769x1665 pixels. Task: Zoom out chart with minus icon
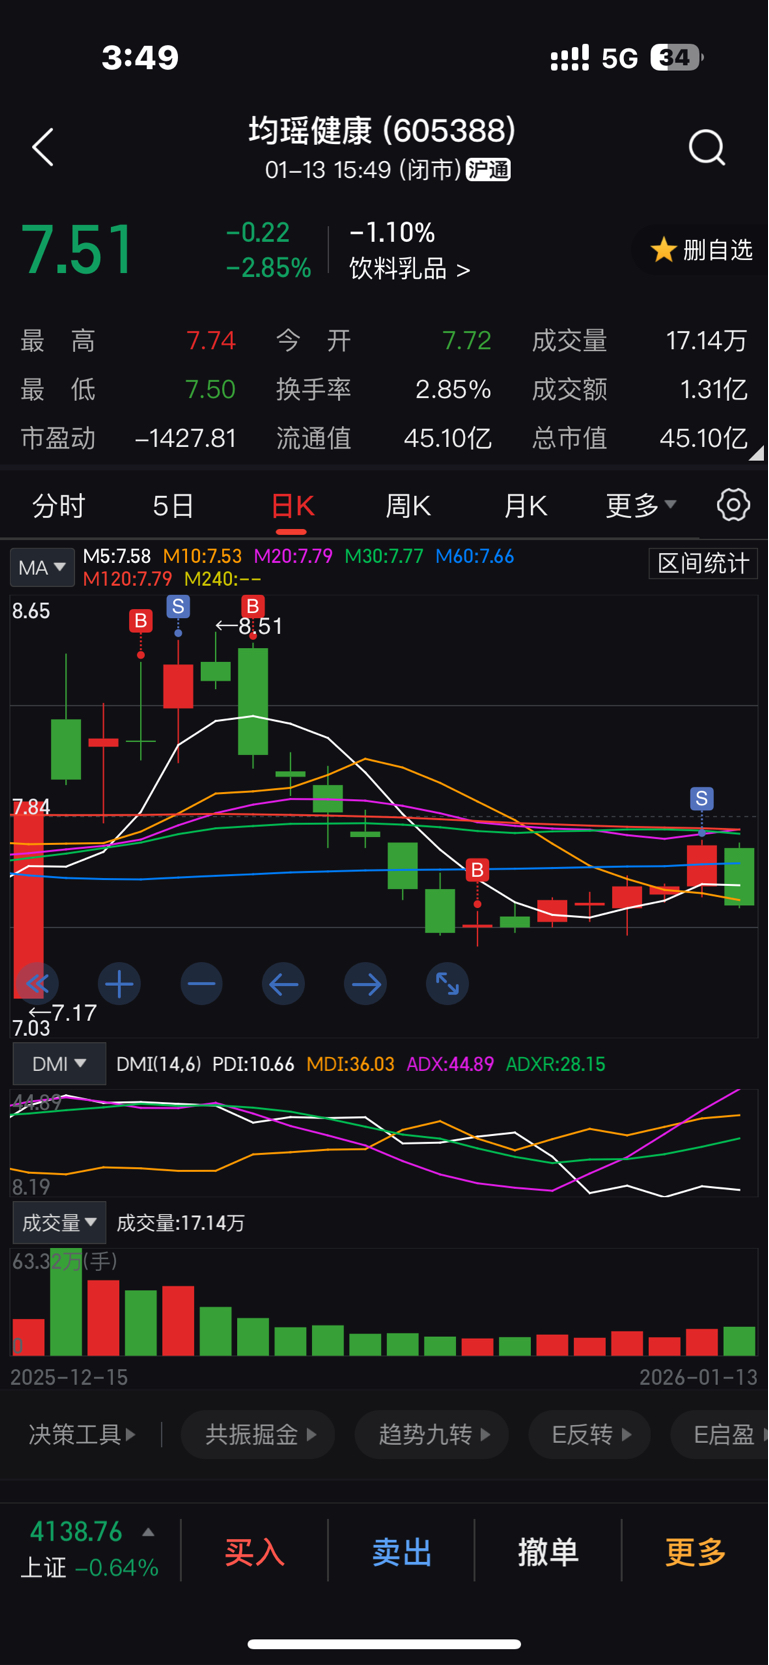(x=201, y=984)
